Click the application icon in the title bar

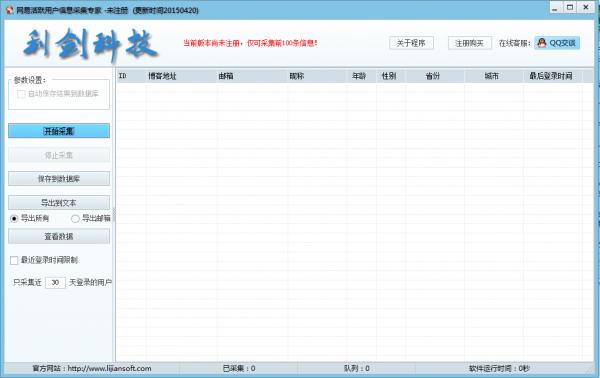(10, 10)
